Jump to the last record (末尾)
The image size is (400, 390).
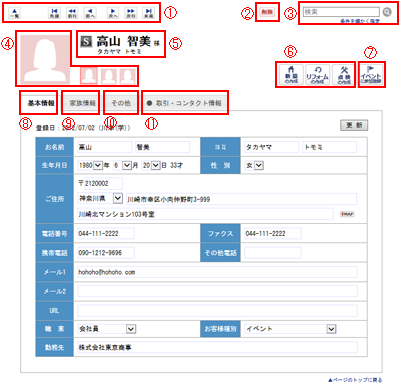point(149,13)
